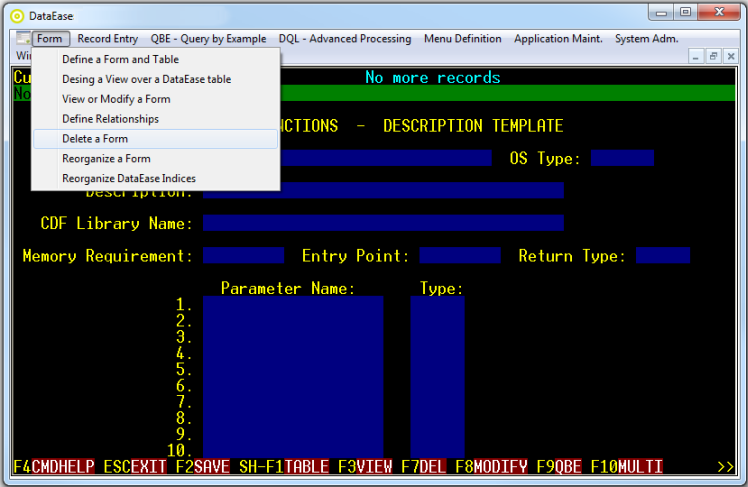Image resolution: width=748 pixels, height=487 pixels.
Task: Select View or Modify a Form
Action: (x=156, y=99)
